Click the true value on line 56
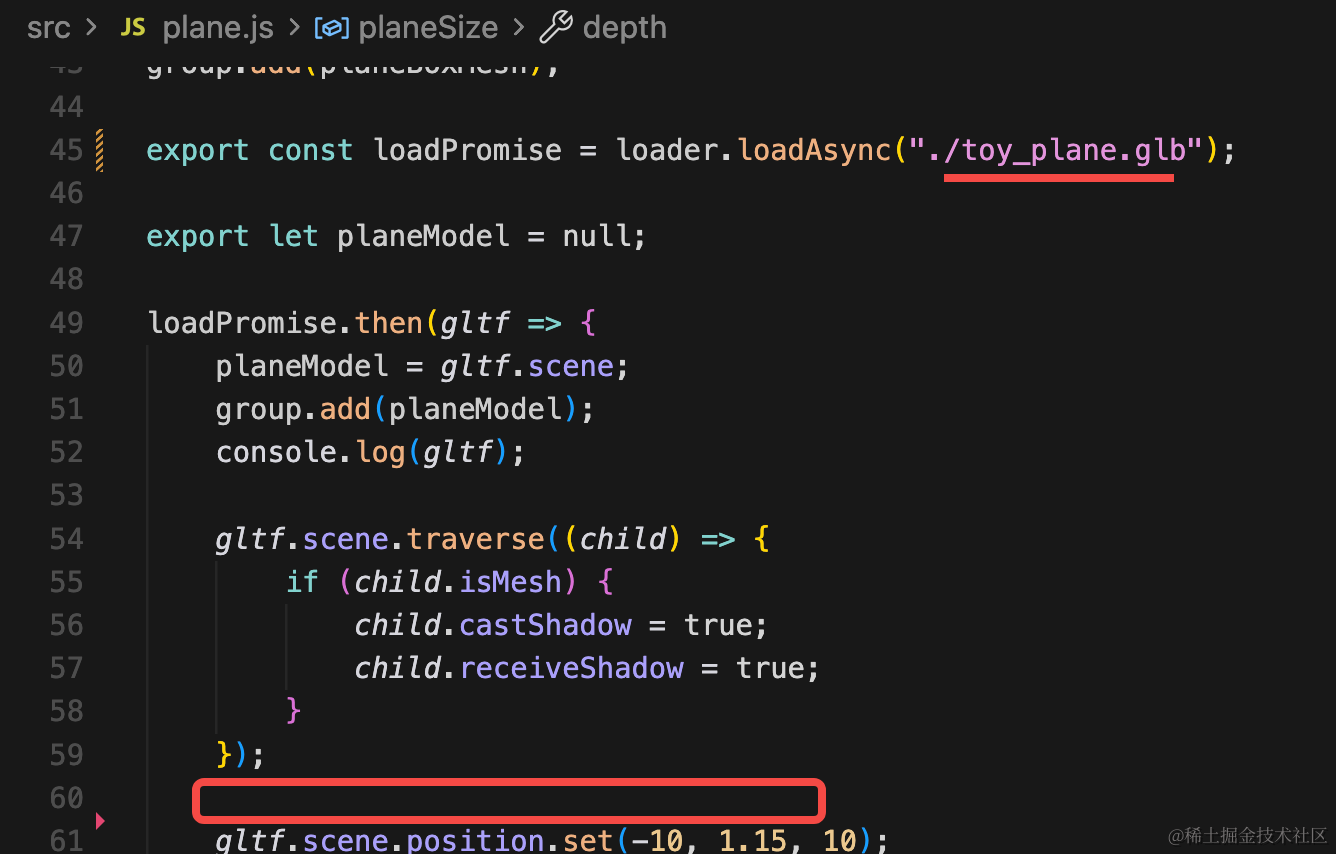This screenshot has width=1336, height=854. pyautogui.click(x=718, y=626)
